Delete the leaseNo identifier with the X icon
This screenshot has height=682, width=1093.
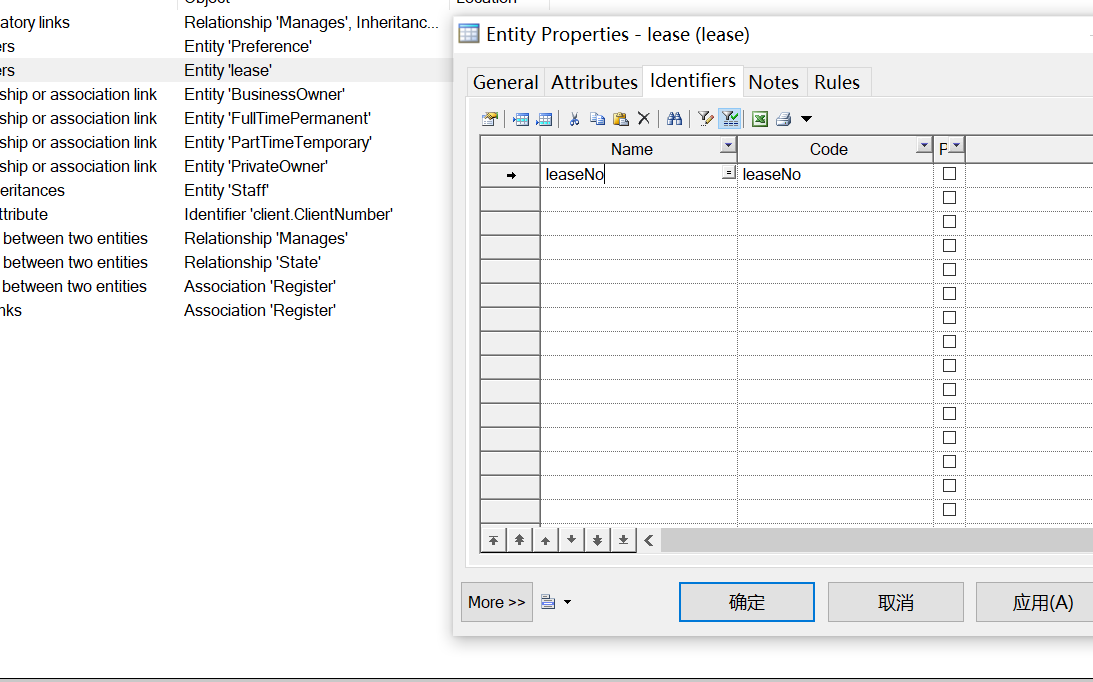(644, 118)
